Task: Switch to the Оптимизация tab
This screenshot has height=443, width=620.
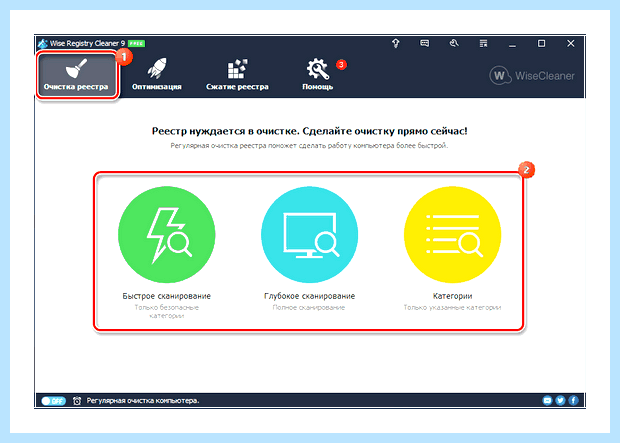Action: click(157, 75)
